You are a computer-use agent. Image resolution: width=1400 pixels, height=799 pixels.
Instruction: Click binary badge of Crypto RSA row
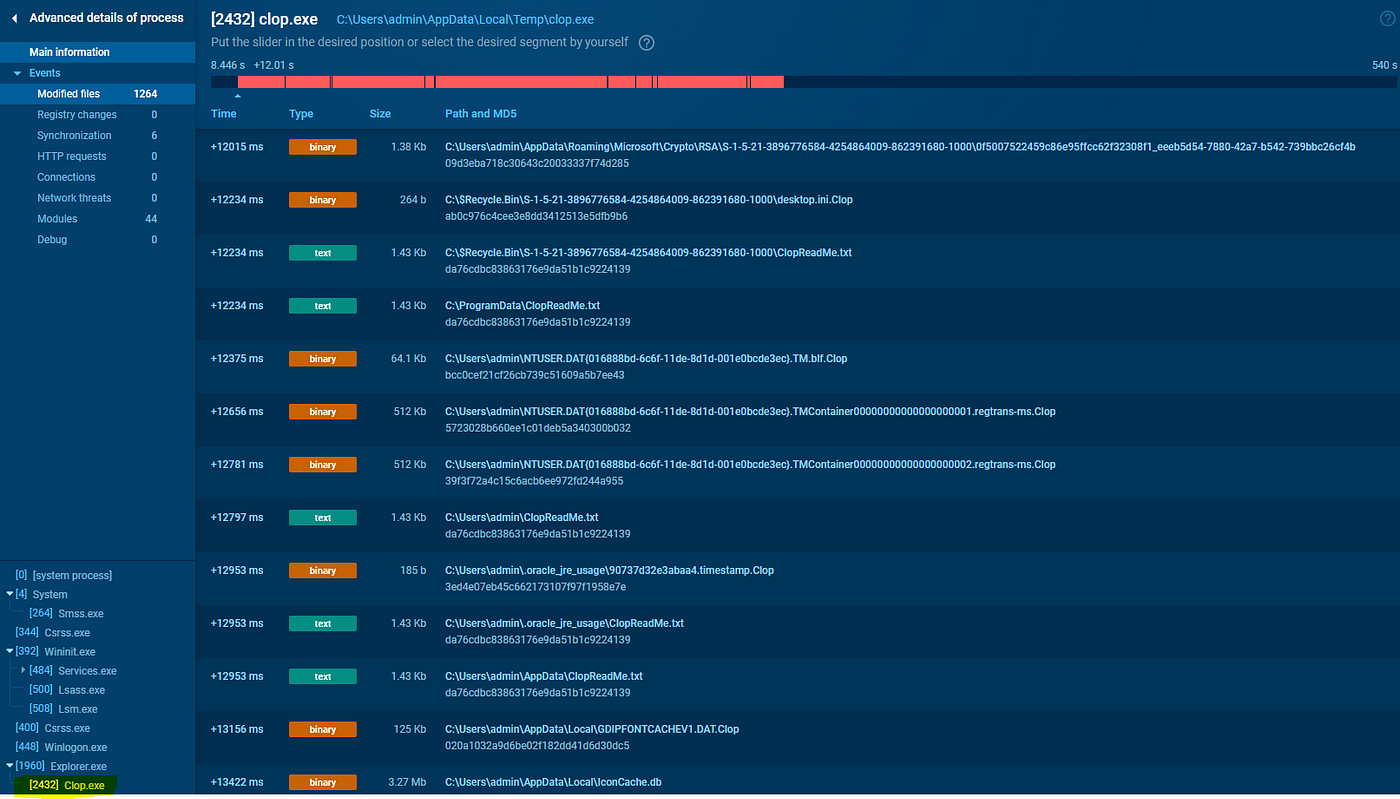click(x=323, y=147)
